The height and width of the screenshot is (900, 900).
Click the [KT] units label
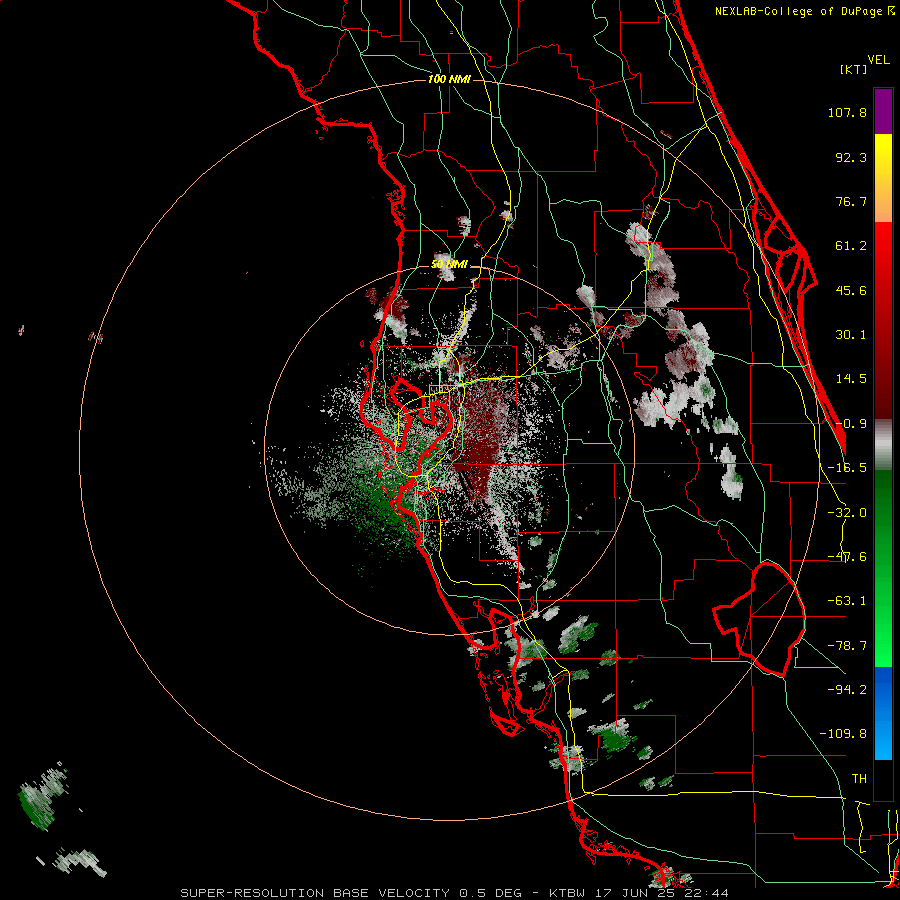(854, 69)
